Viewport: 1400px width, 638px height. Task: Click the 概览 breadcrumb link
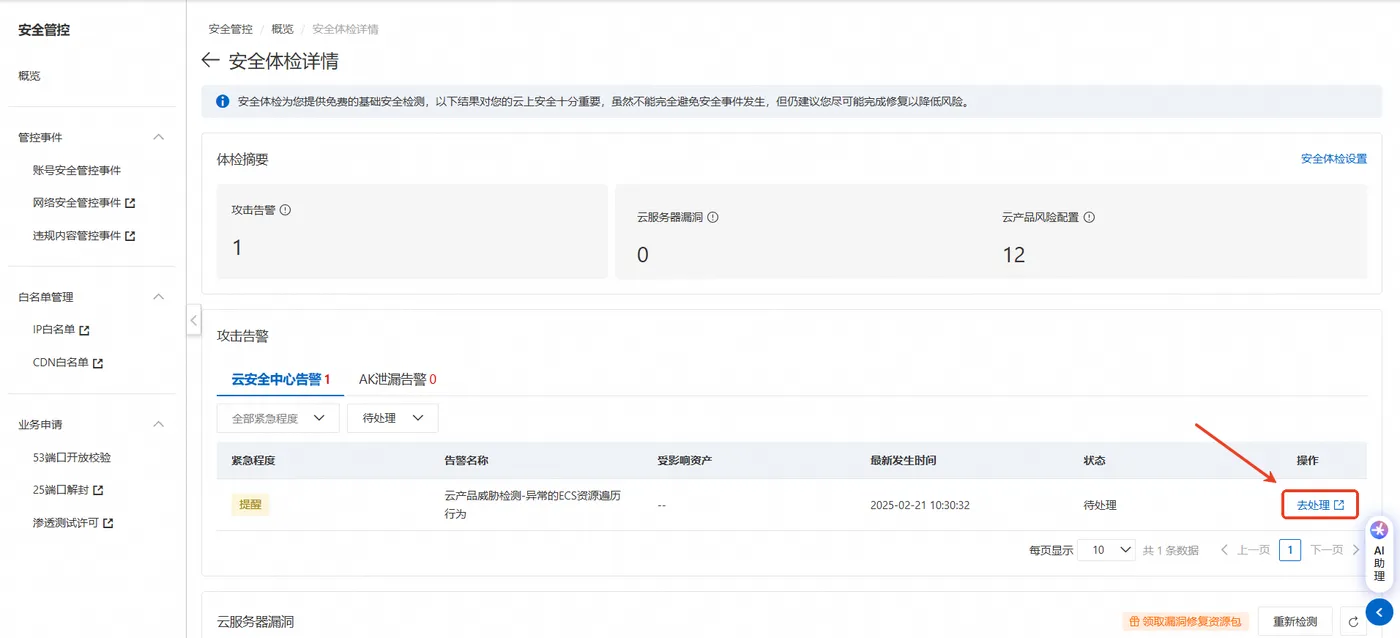point(283,29)
